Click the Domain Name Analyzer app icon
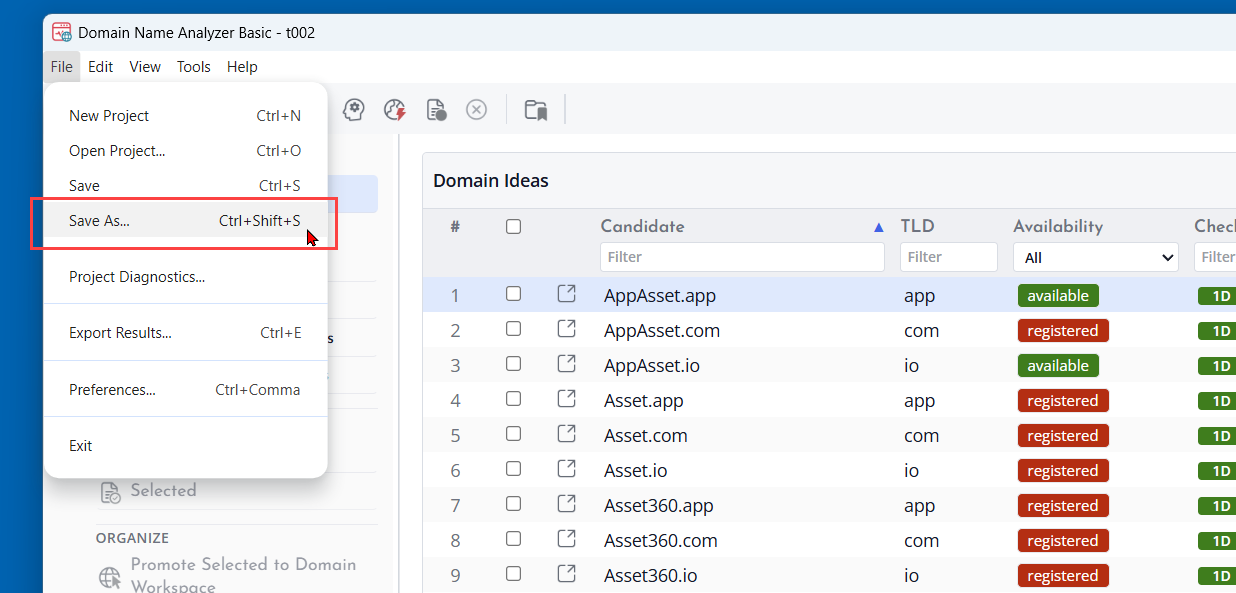Image resolution: width=1236 pixels, height=593 pixels. (x=62, y=32)
